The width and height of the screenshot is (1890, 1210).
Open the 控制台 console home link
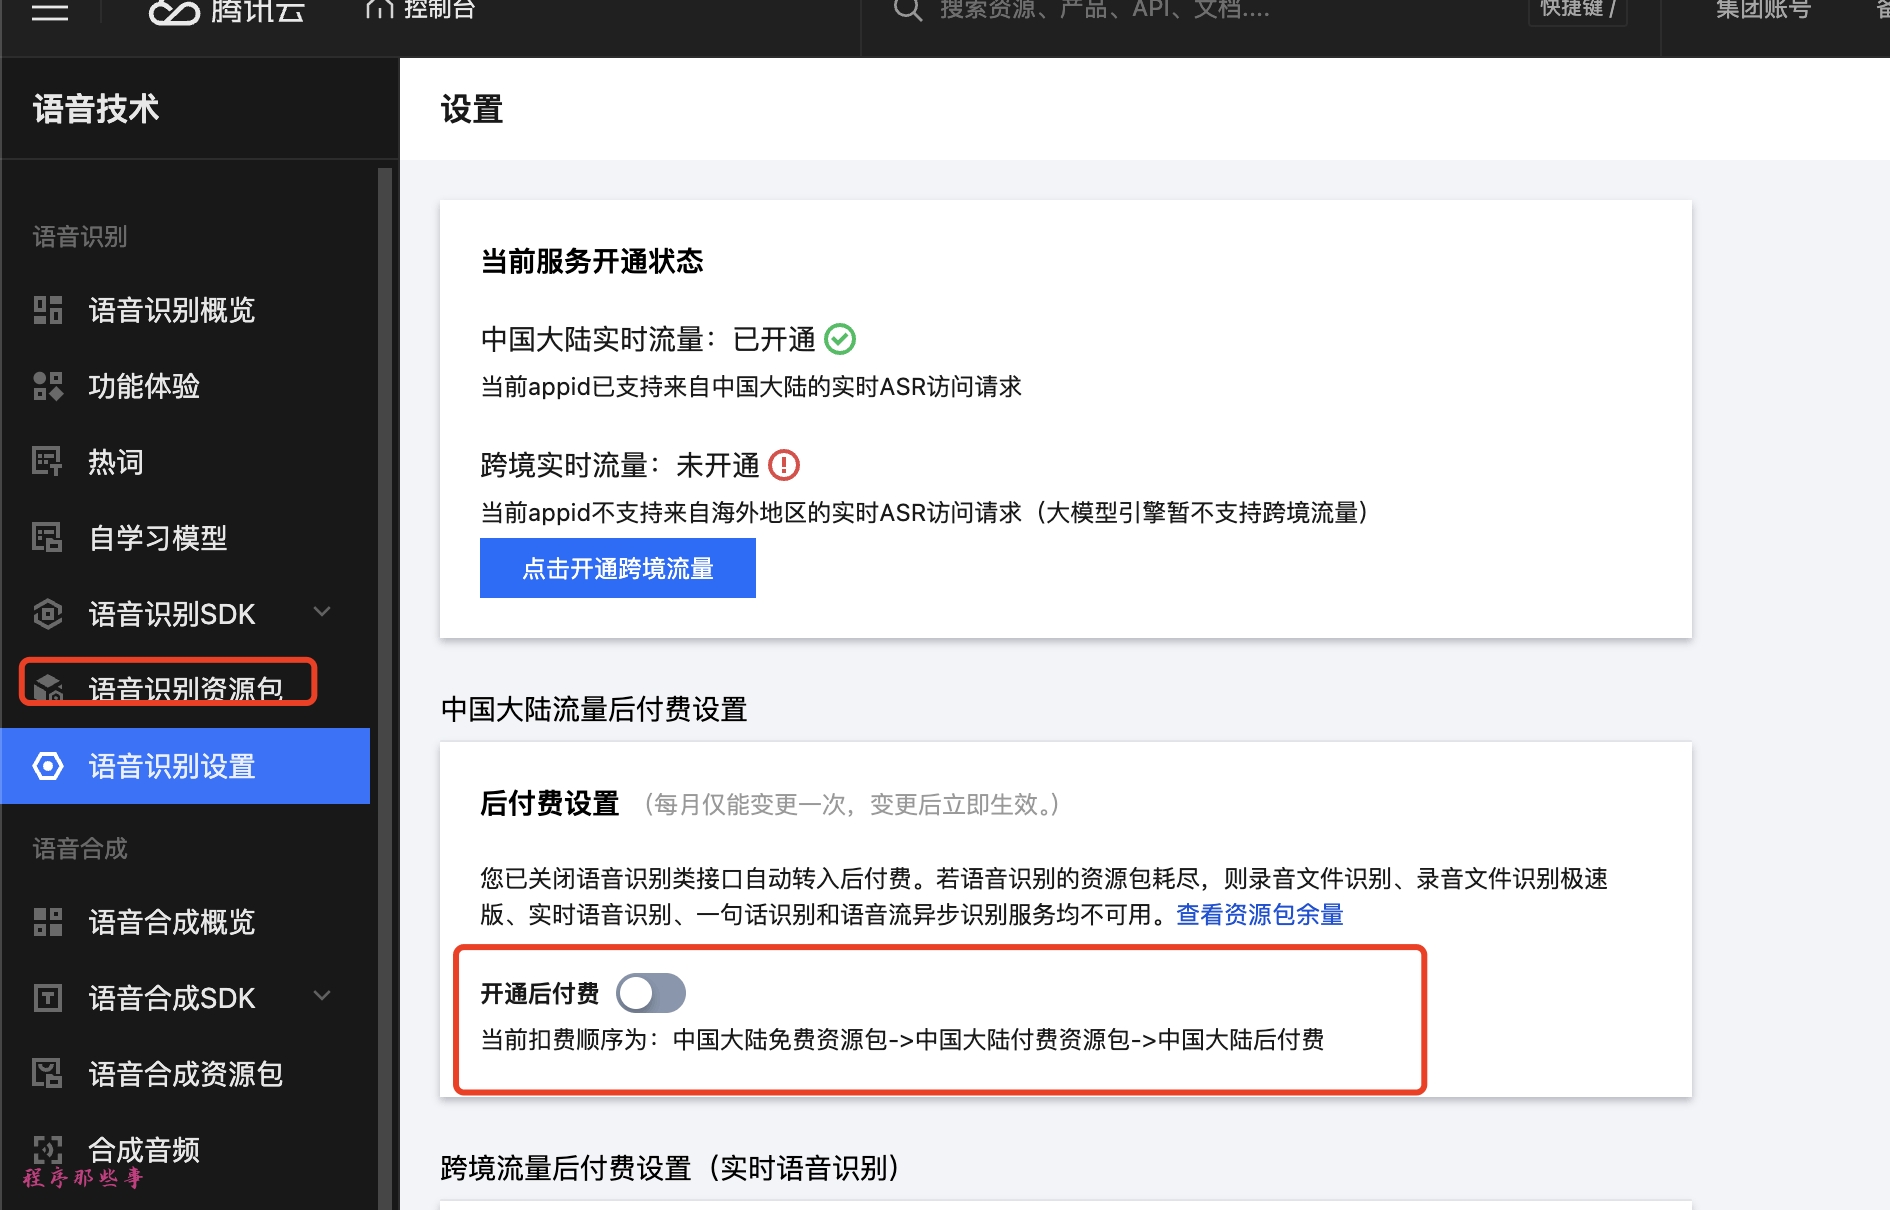point(420,11)
